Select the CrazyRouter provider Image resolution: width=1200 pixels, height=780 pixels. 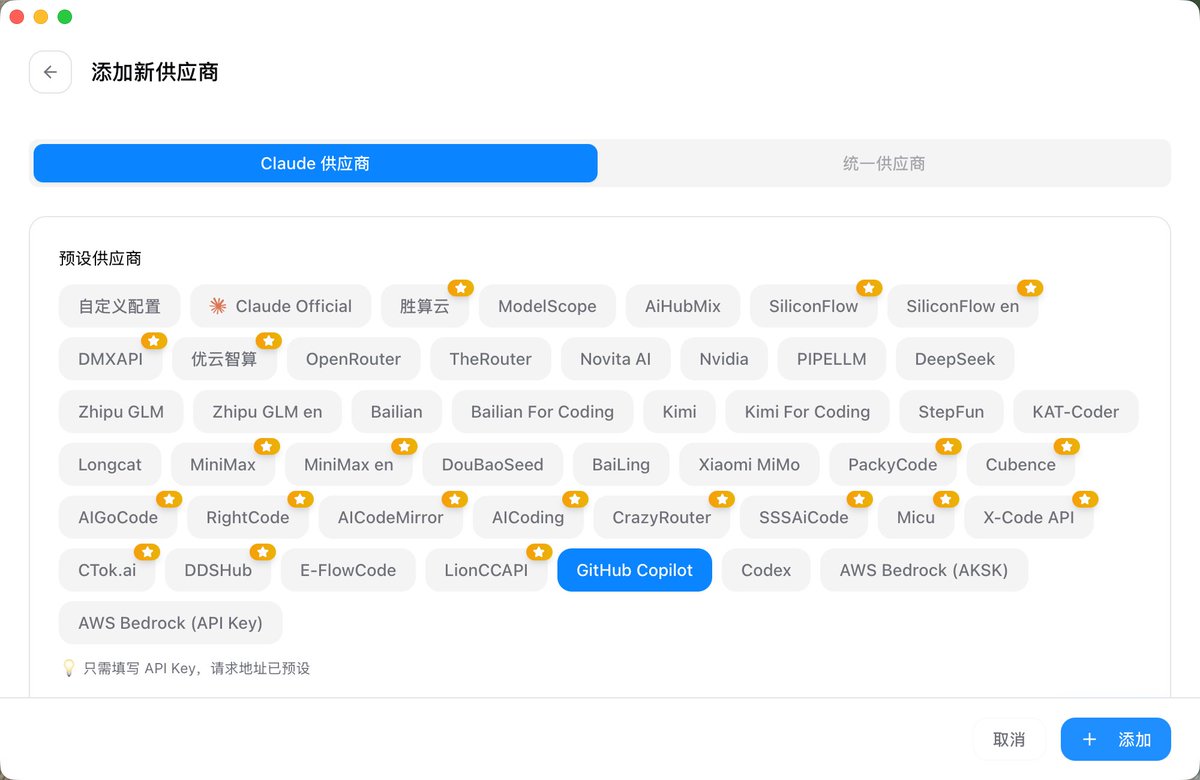pyautogui.click(x=662, y=517)
